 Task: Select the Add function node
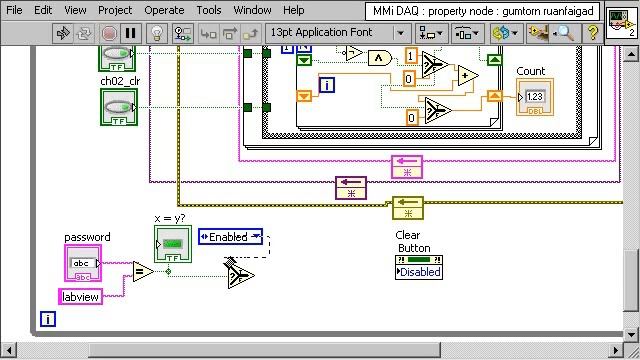[x=467, y=76]
